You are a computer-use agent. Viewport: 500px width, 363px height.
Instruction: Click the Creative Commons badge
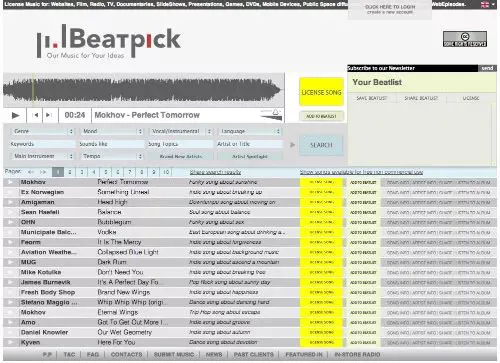point(465,39)
